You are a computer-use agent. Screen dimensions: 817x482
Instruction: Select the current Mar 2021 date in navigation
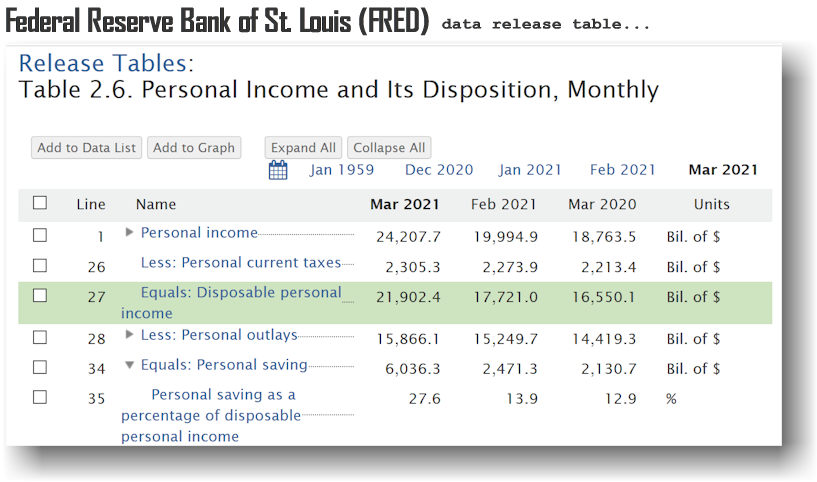[723, 170]
